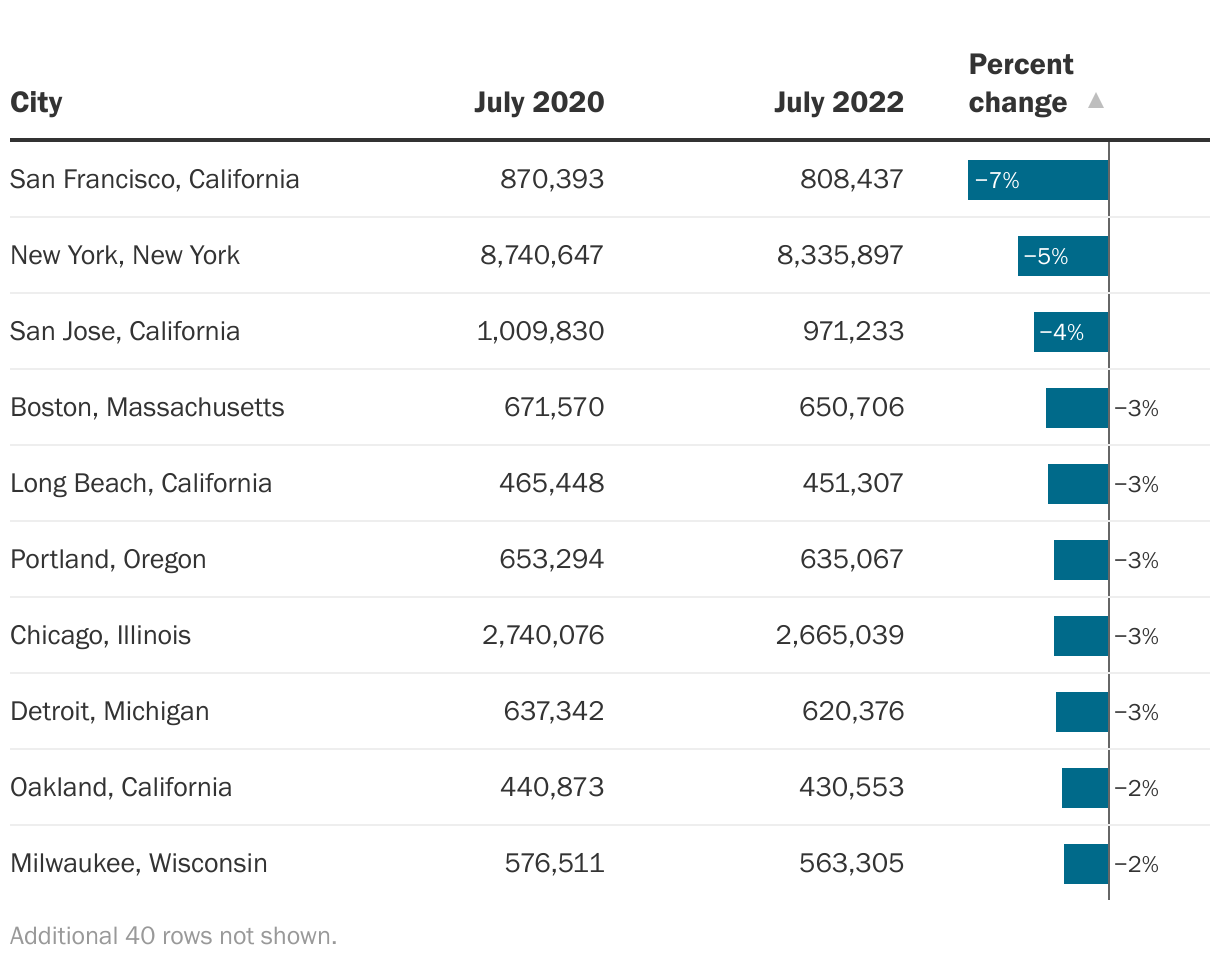1220x962 pixels.
Task: Click the Detroit, Michigan percent bar
Action: (1081, 712)
